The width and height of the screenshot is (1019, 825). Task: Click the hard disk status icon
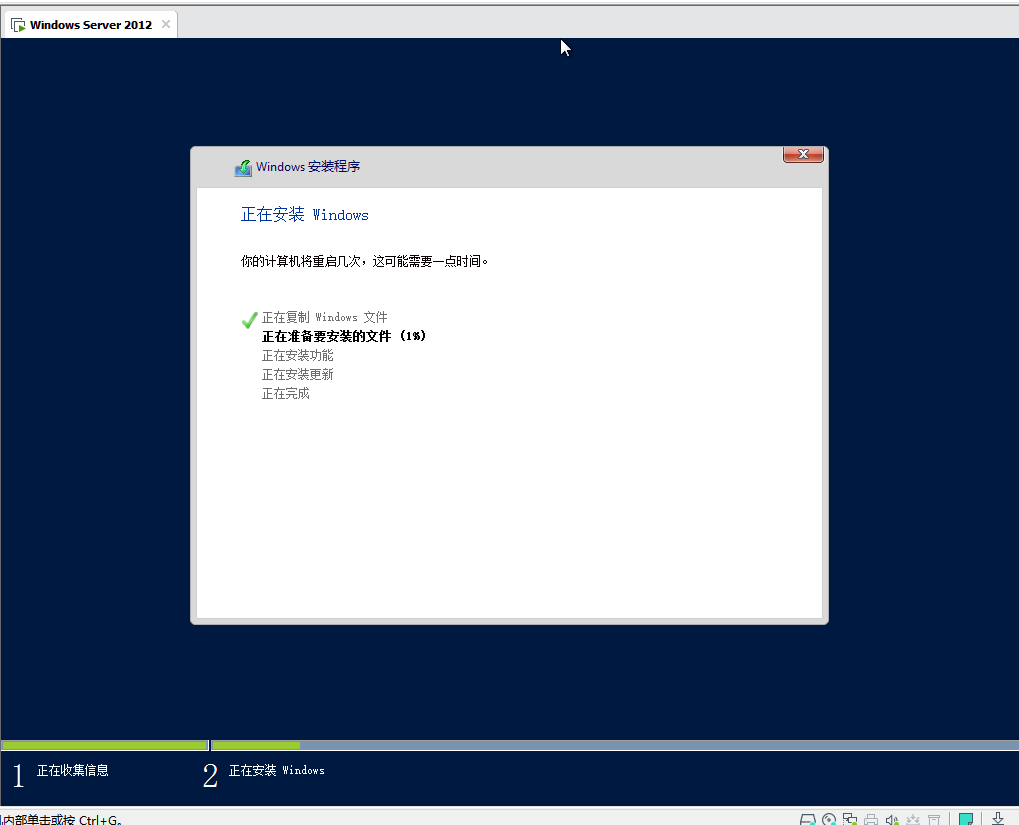click(808, 819)
